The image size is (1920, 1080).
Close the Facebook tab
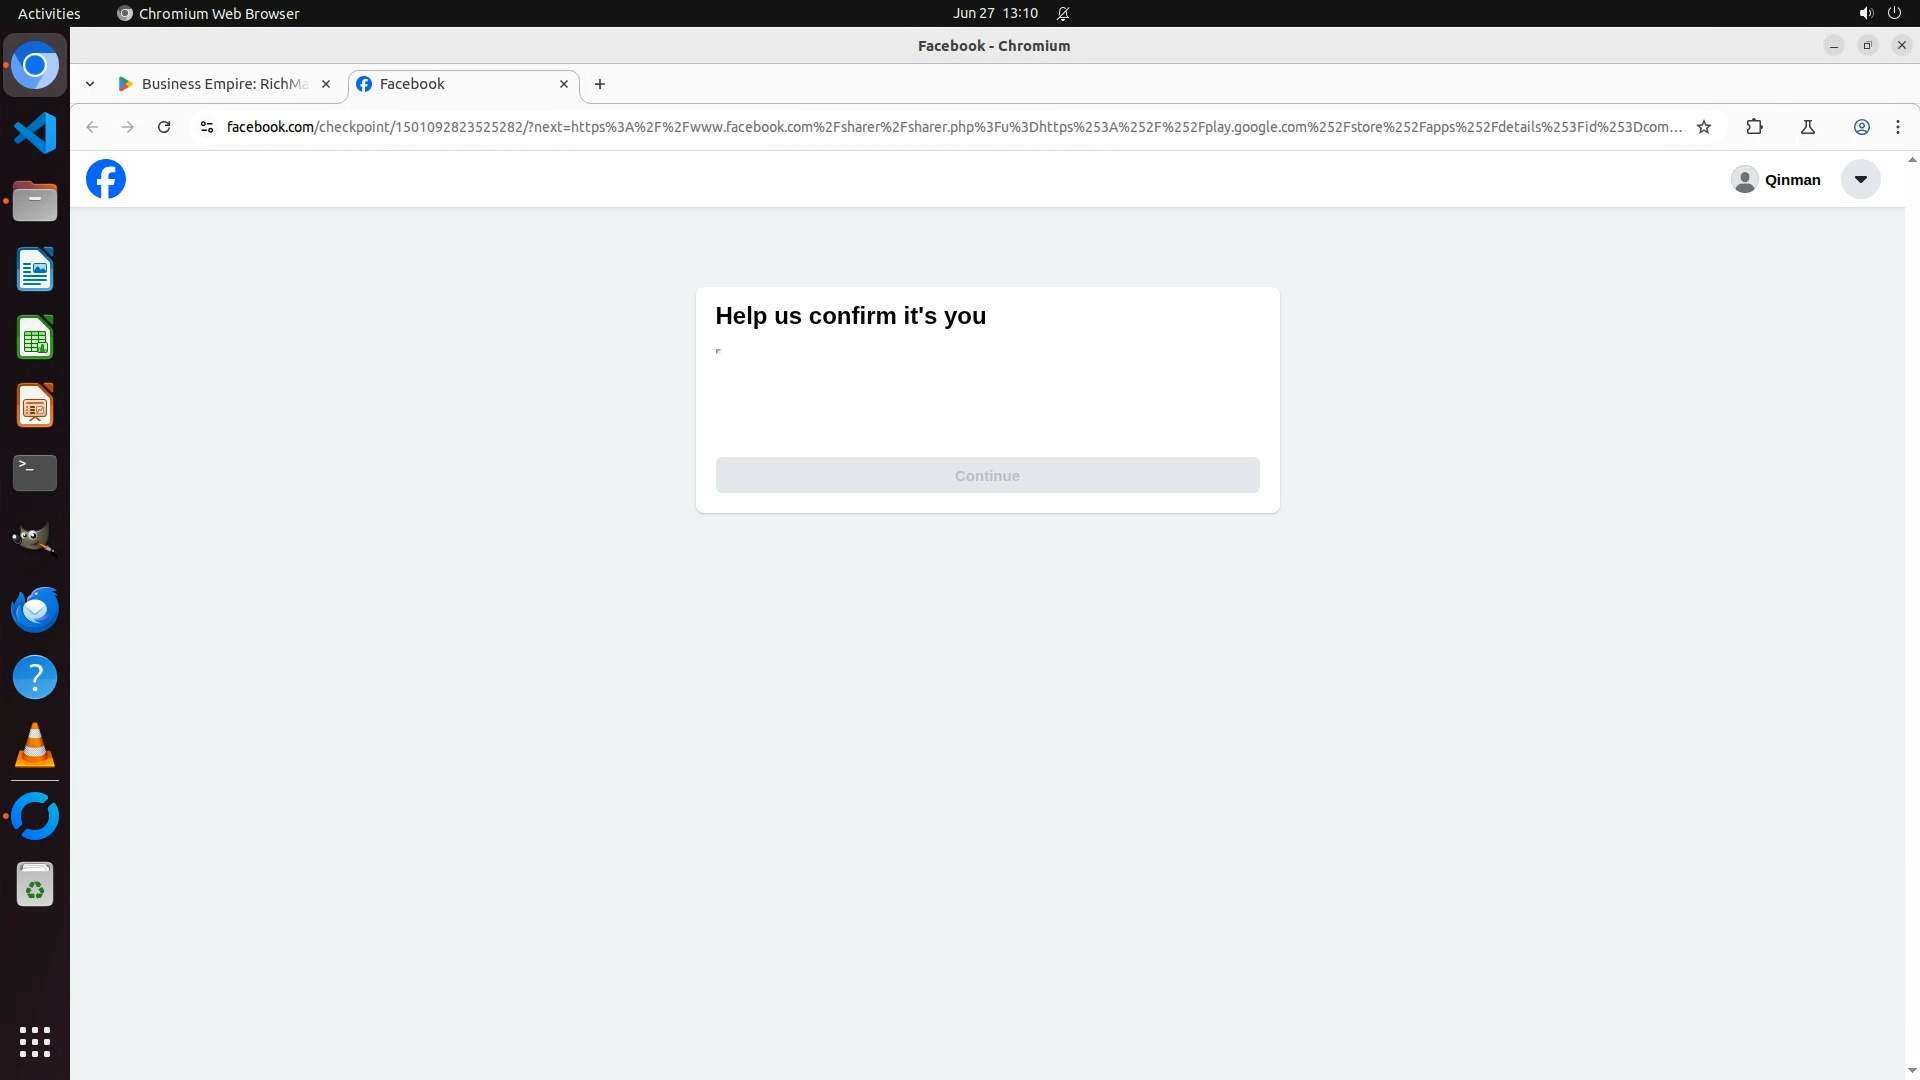tap(564, 84)
